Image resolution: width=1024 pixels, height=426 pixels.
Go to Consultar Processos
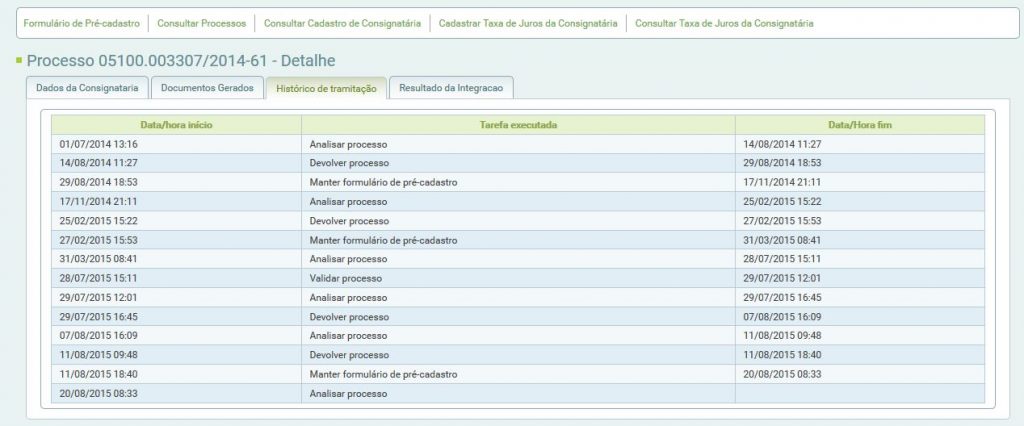pyautogui.click(x=202, y=22)
